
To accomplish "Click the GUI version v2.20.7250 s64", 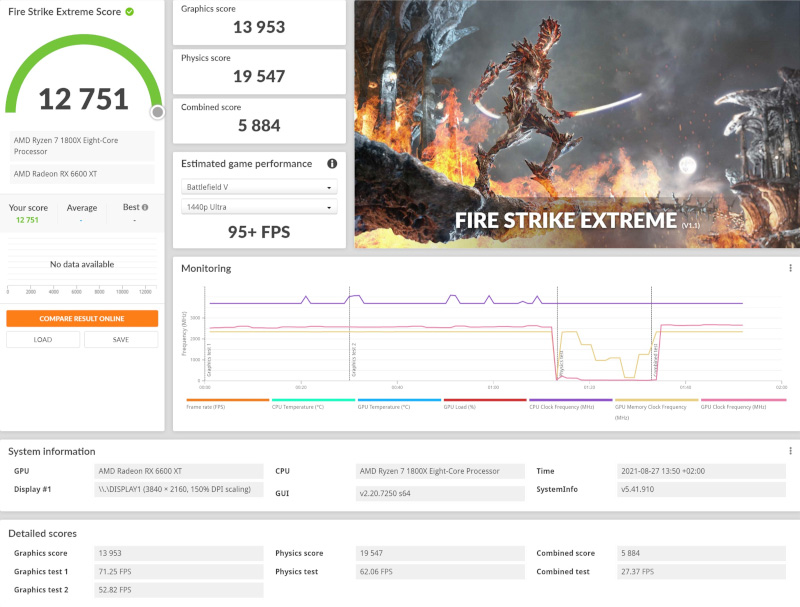I will (440, 493).
